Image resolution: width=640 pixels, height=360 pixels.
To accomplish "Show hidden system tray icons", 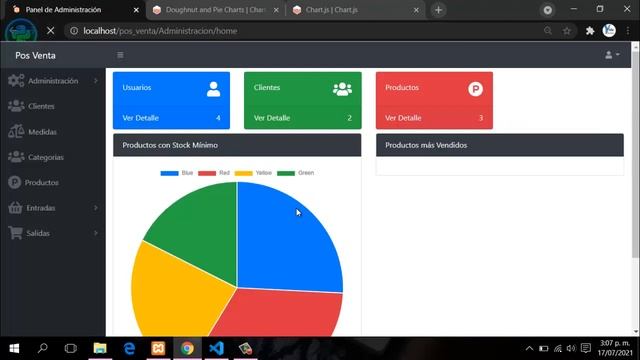I will pyautogui.click(x=529, y=348).
